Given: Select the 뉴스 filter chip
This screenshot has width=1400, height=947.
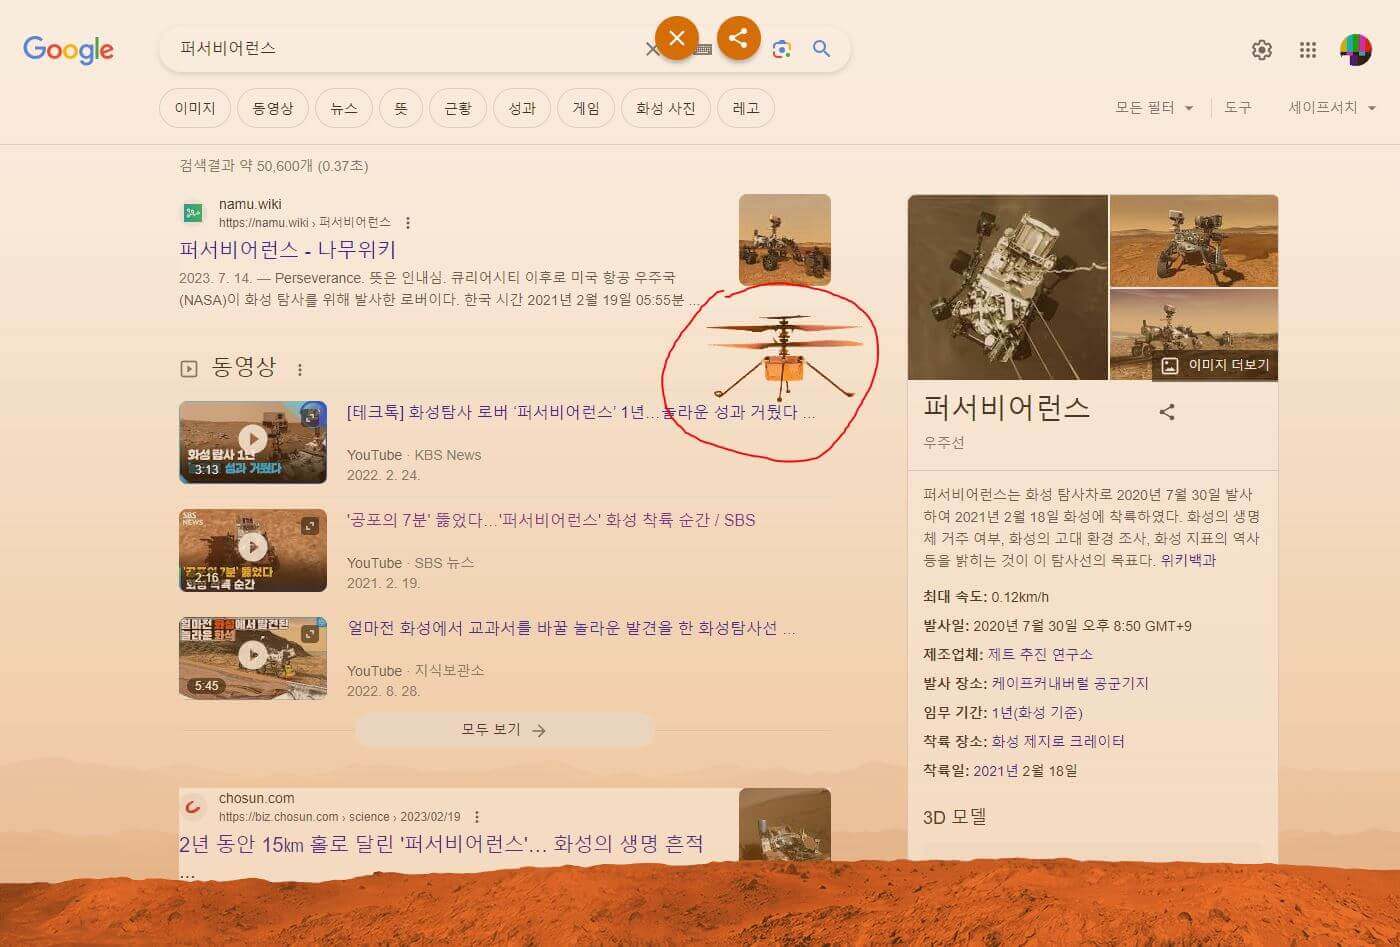Looking at the screenshot, I should coord(344,108).
